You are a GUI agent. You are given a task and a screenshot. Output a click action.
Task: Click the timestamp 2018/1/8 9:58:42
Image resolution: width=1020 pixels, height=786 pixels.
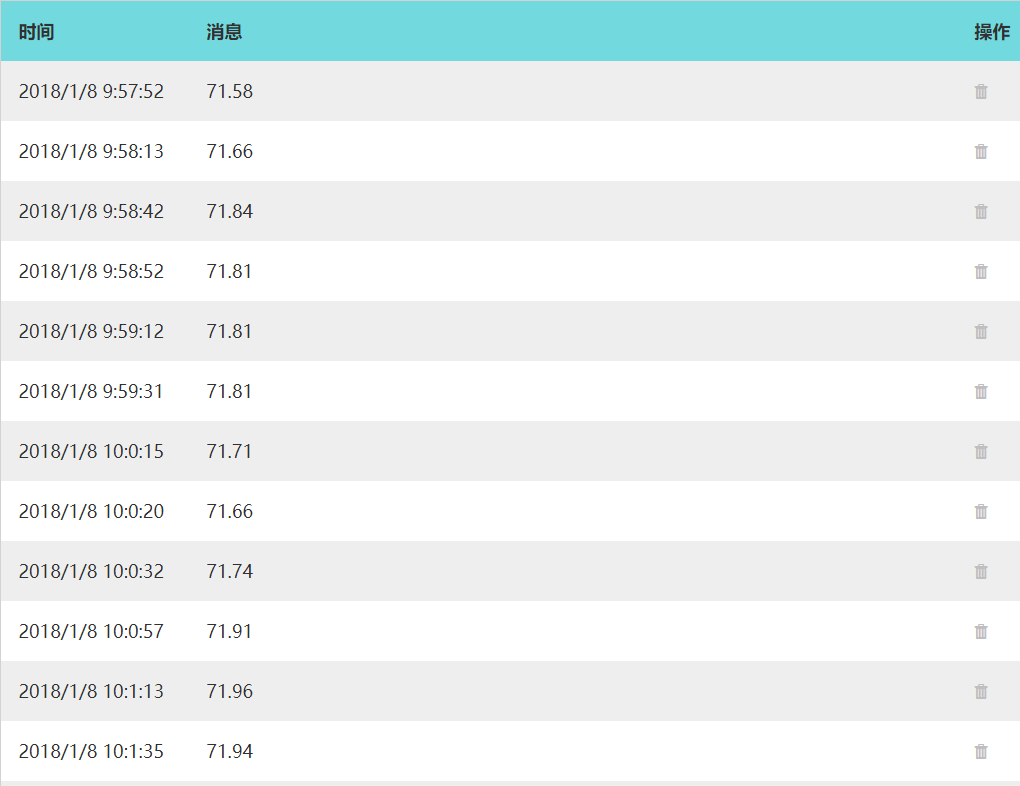click(91, 211)
